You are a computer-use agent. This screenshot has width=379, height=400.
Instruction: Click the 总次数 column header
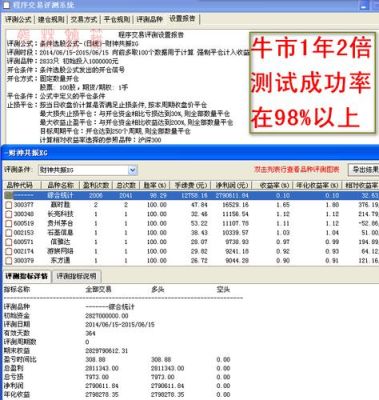click(126, 185)
